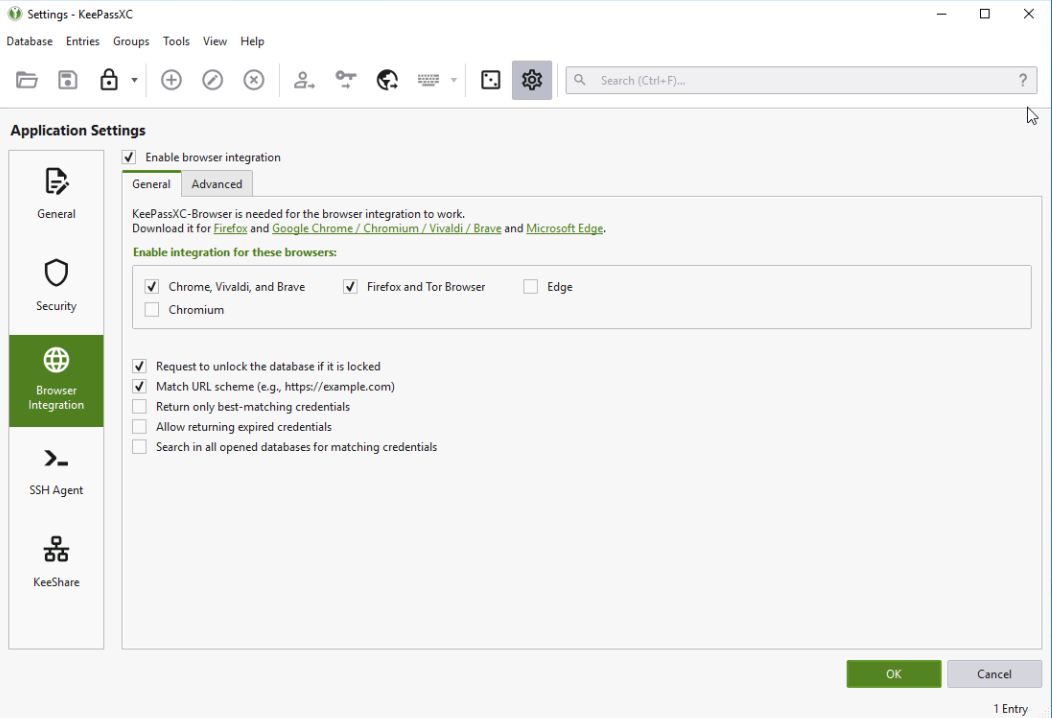Click the search magnifier icon
Viewport: 1052px width, 718px height.
[x=580, y=80]
